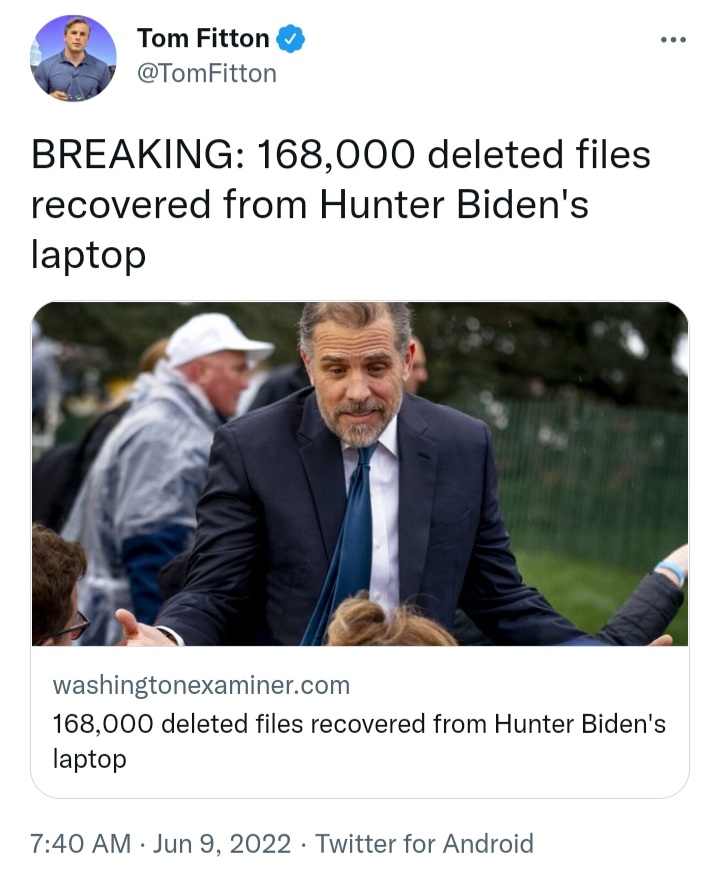This screenshot has width=720, height=878.
Task: Click the washingtonexaminer.com domain label
Action: [x=202, y=685]
